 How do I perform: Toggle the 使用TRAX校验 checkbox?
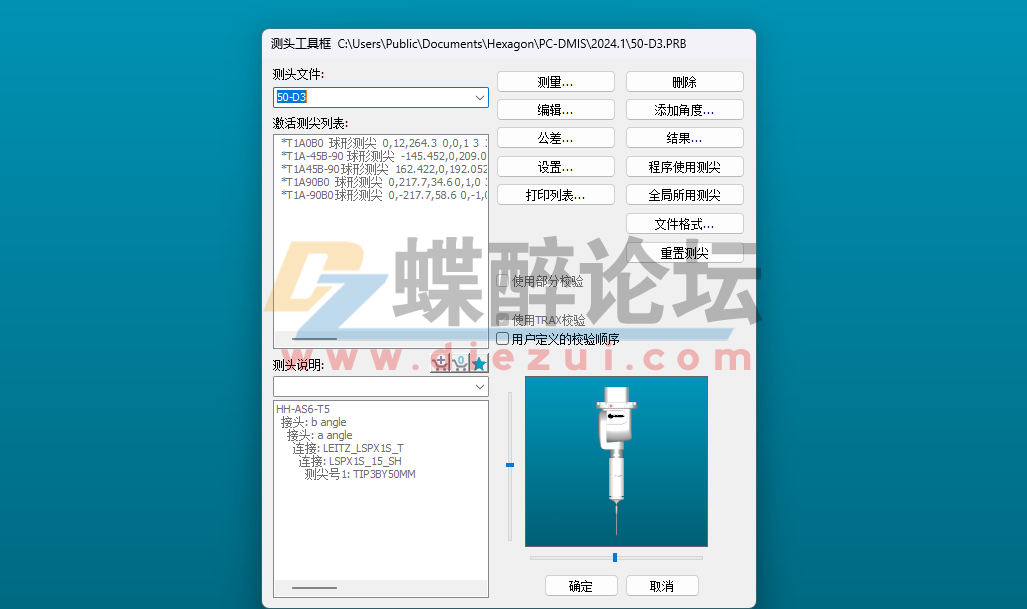click(x=501, y=318)
